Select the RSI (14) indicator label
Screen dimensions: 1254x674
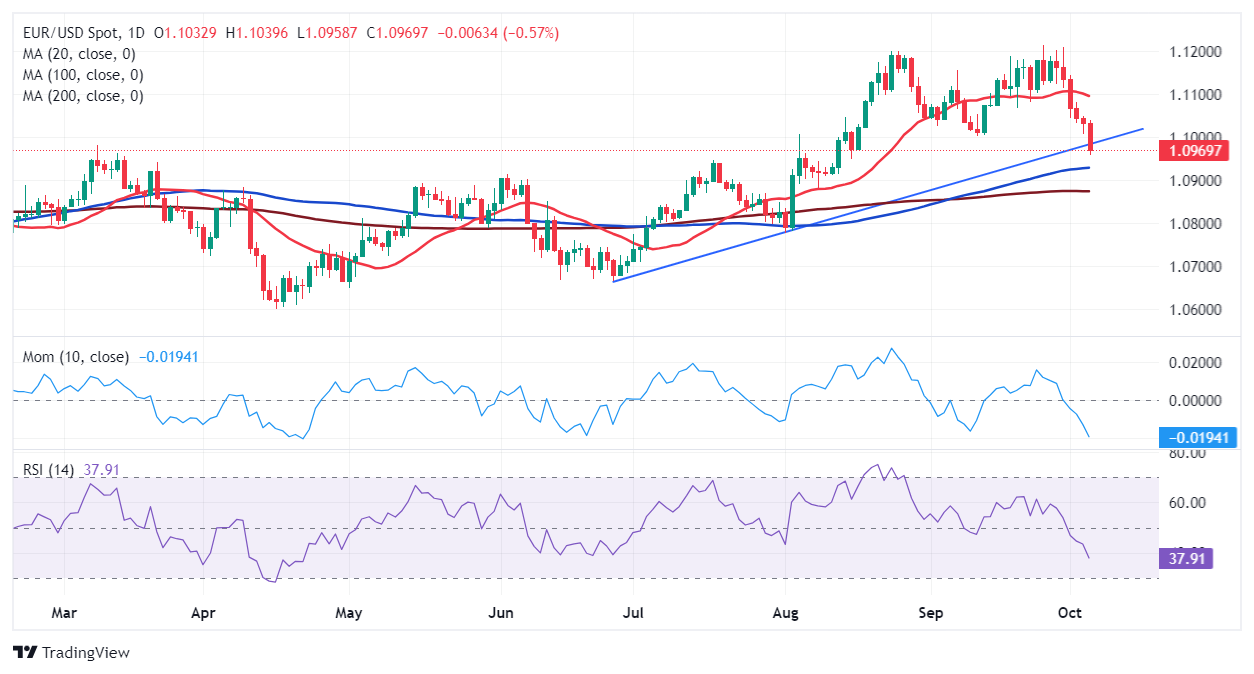point(49,469)
